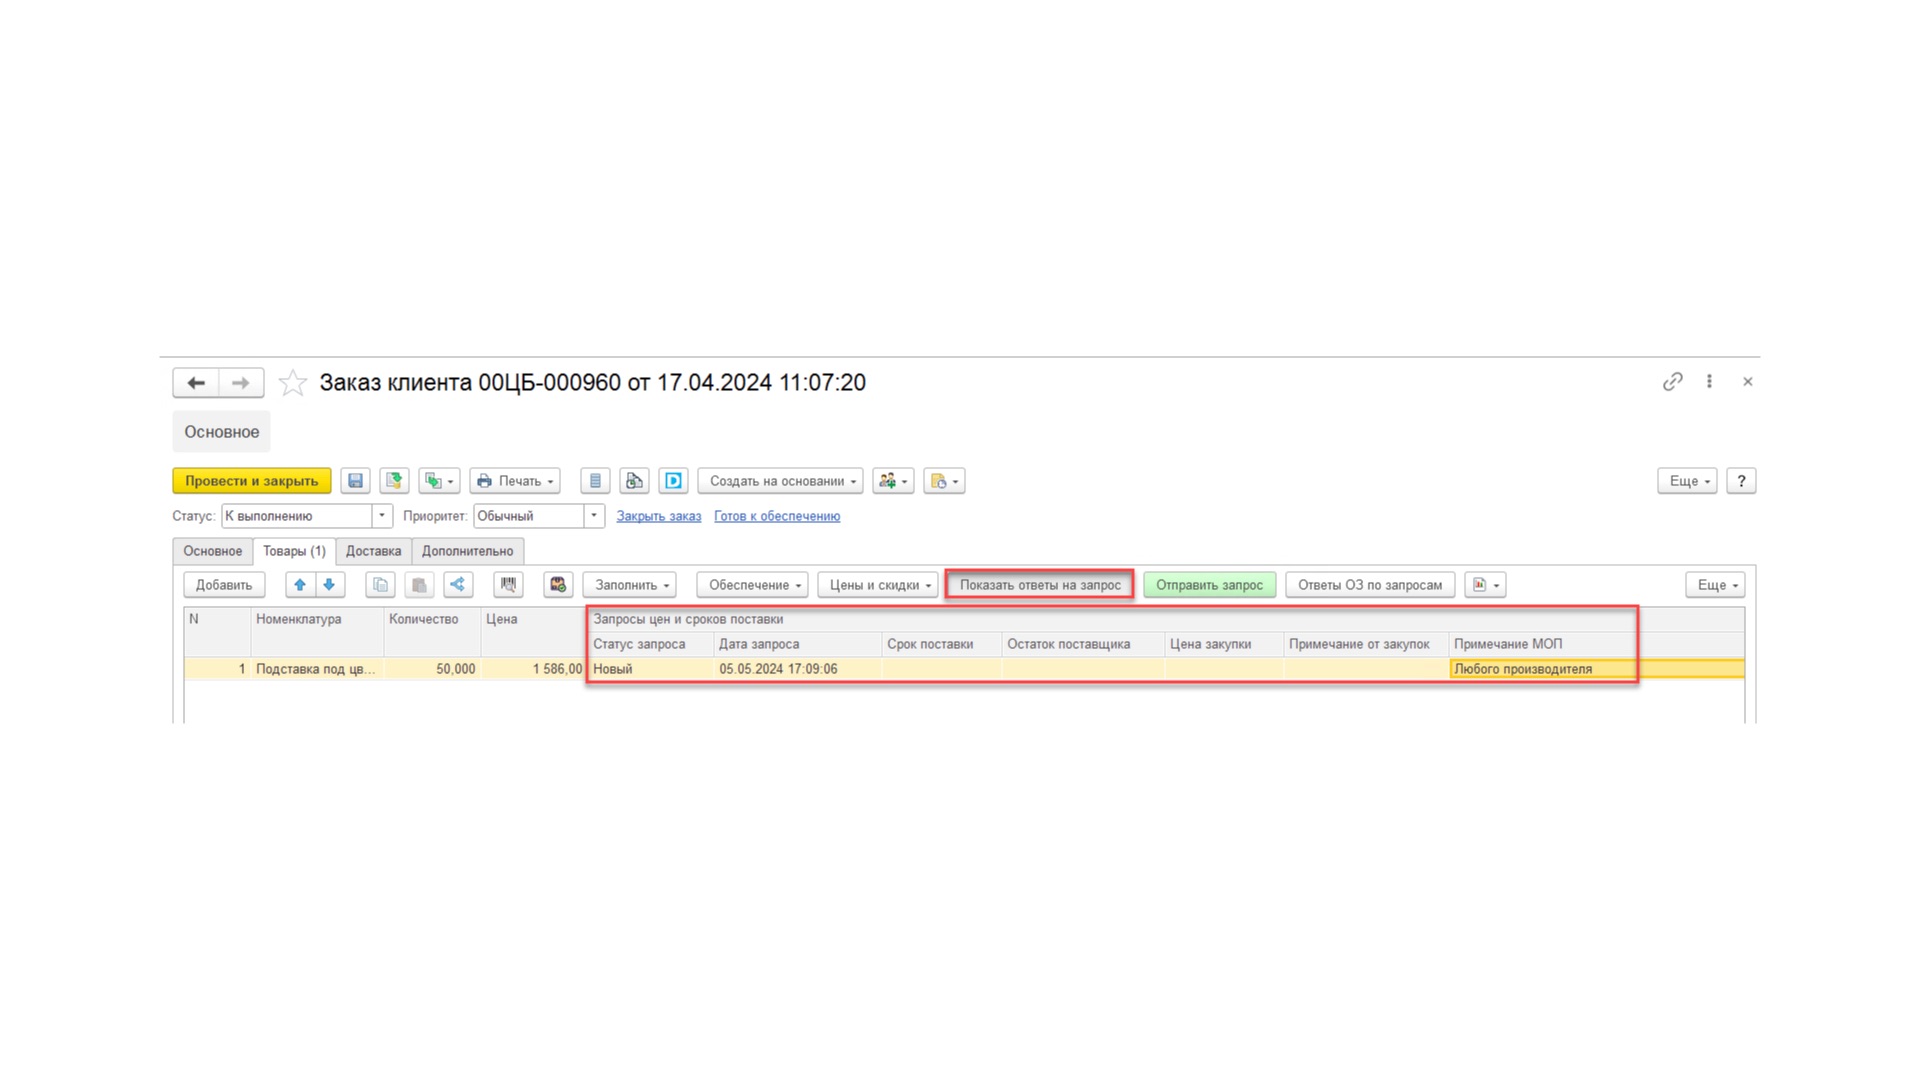Open the Печать print dropdown

point(515,481)
